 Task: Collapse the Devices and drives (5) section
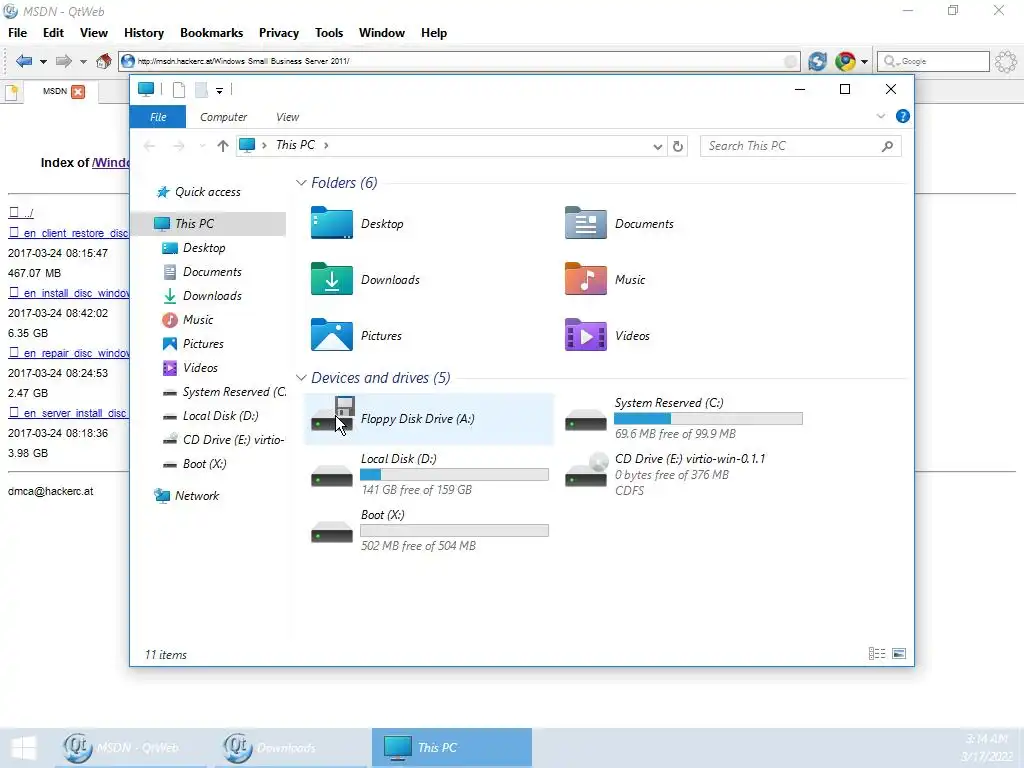301,377
